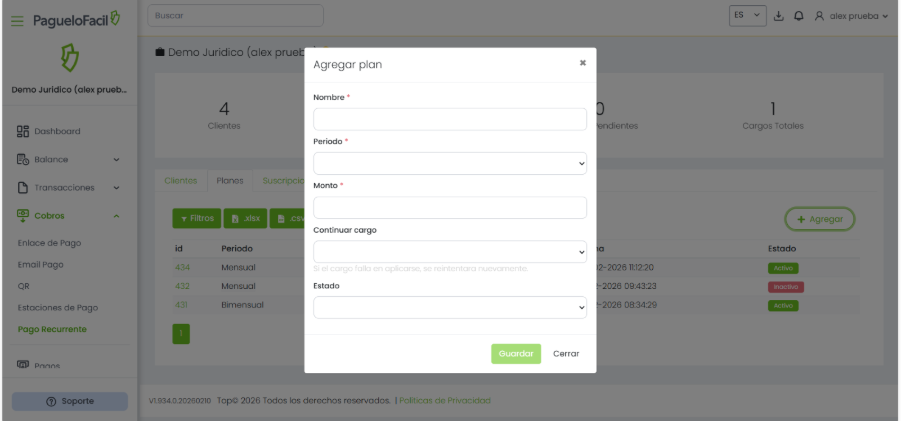Screen dimensions: 901x421
Task: Export the table as .xlsx
Action: (x=244, y=218)
